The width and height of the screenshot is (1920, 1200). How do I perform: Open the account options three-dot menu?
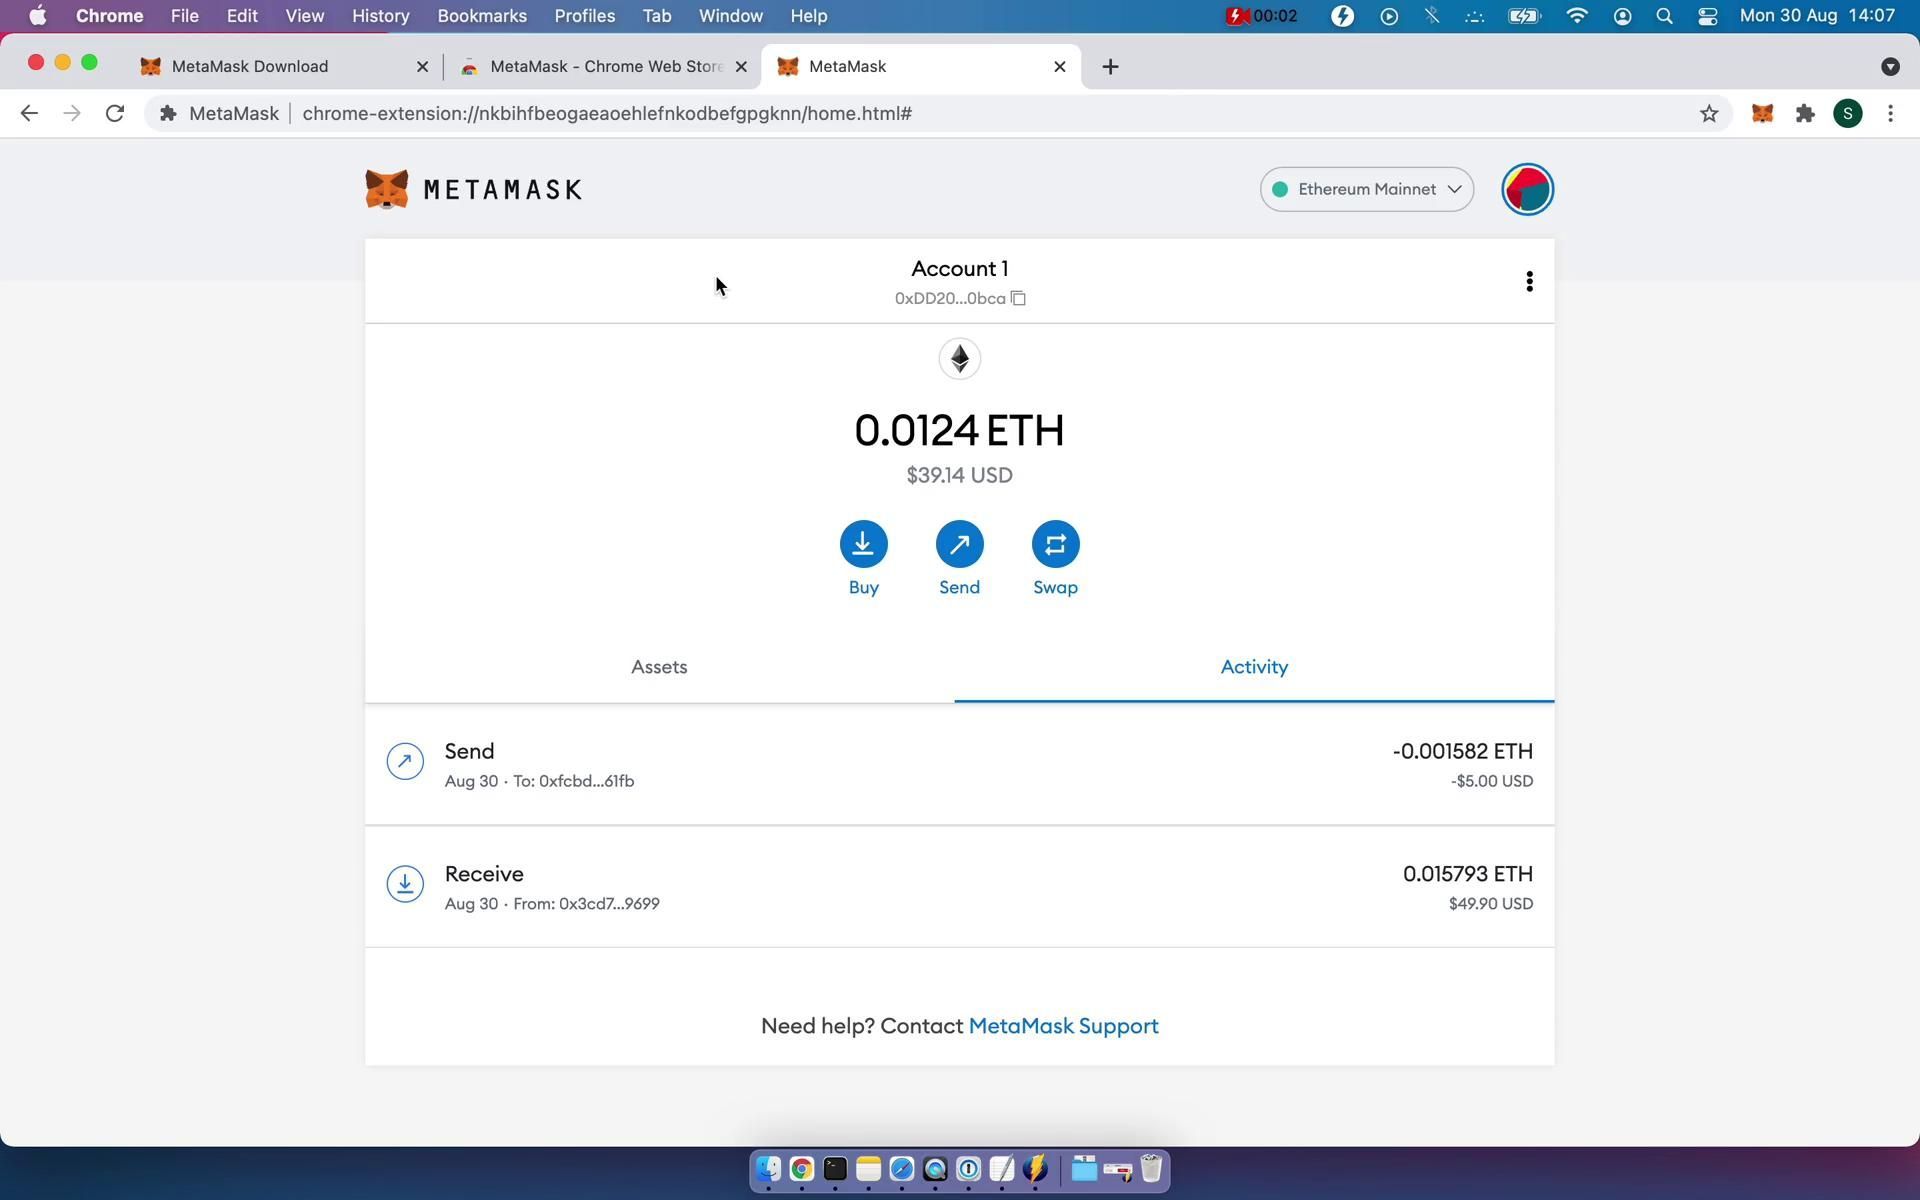[x=1529, y=281]
